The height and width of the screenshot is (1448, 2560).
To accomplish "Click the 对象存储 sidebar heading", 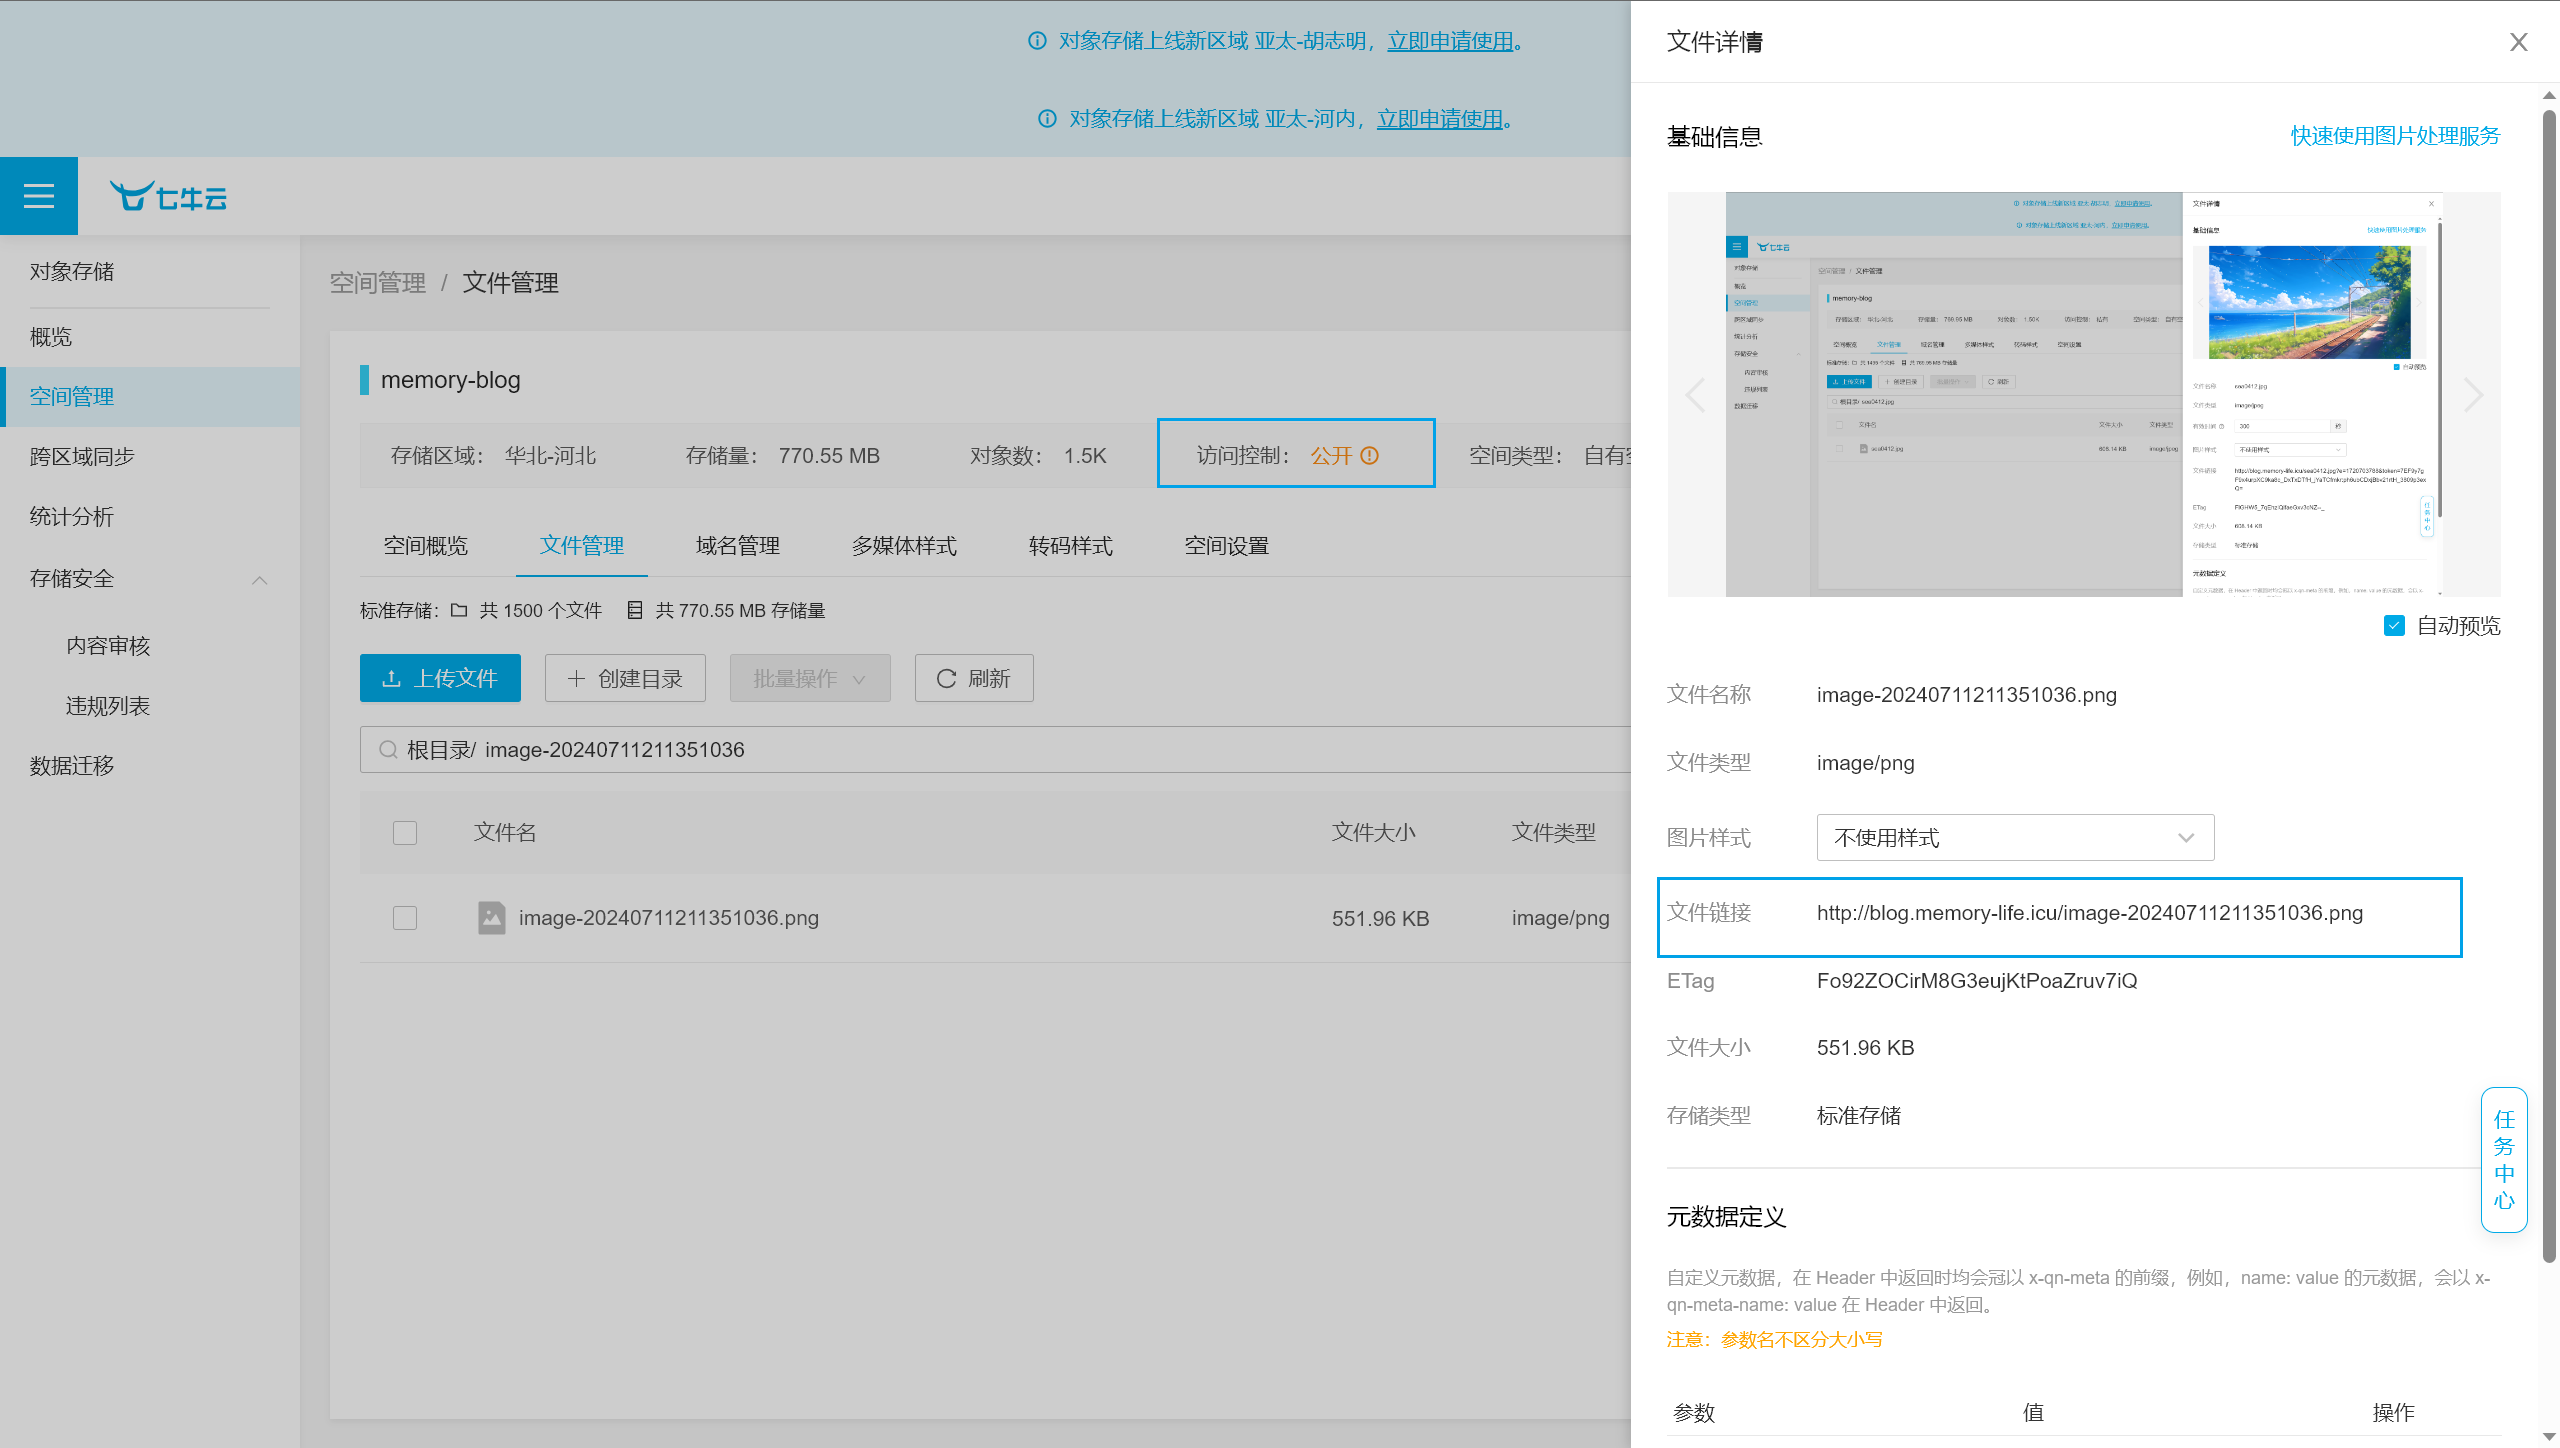I will point(72,272).
